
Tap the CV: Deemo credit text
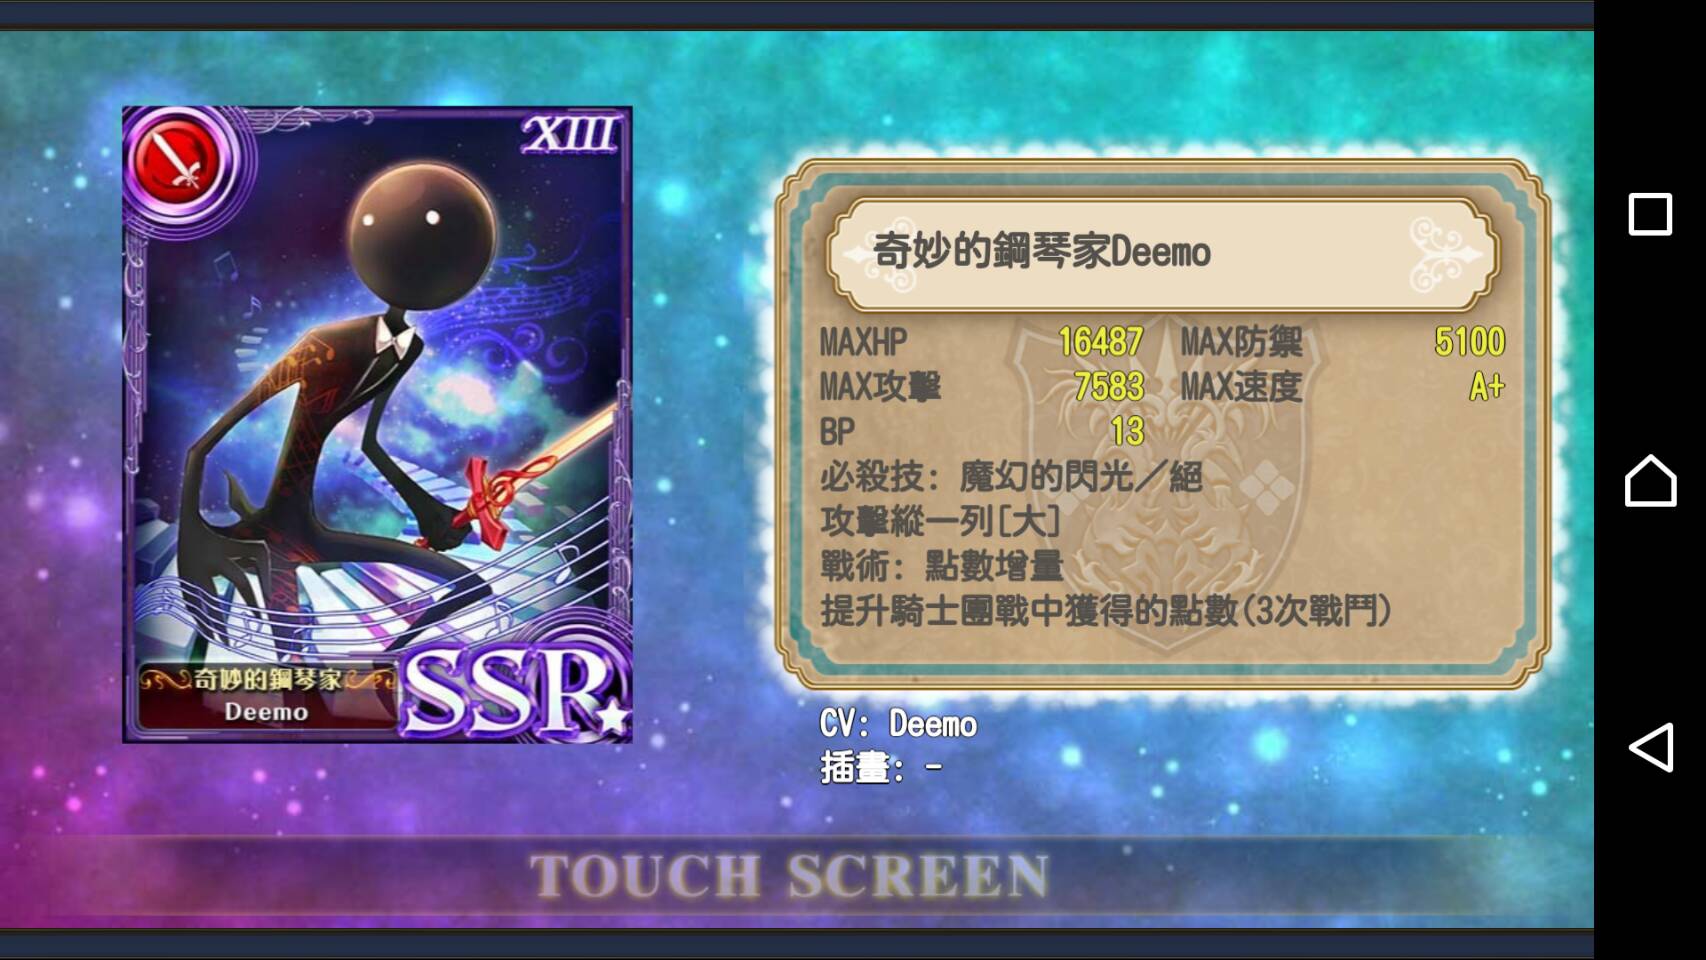[898, 724]
